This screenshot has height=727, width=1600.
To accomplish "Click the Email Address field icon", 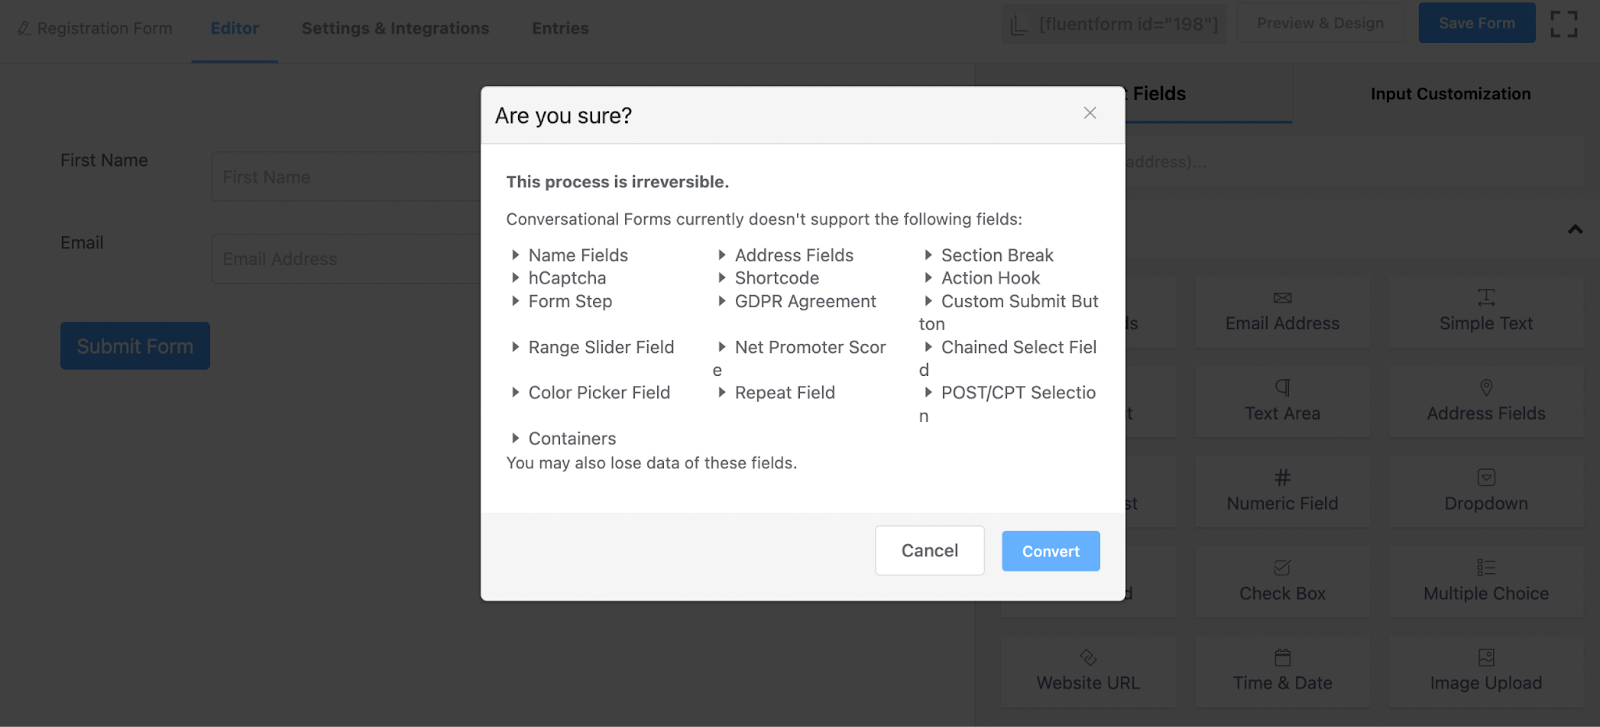I will point(1282,298).
